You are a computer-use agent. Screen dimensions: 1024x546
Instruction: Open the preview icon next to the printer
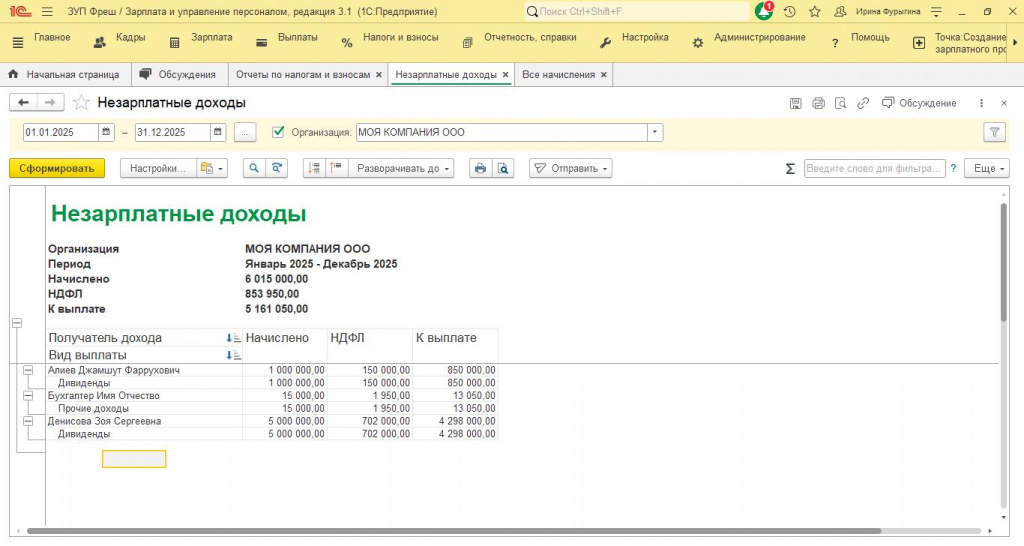click(840, 103)
